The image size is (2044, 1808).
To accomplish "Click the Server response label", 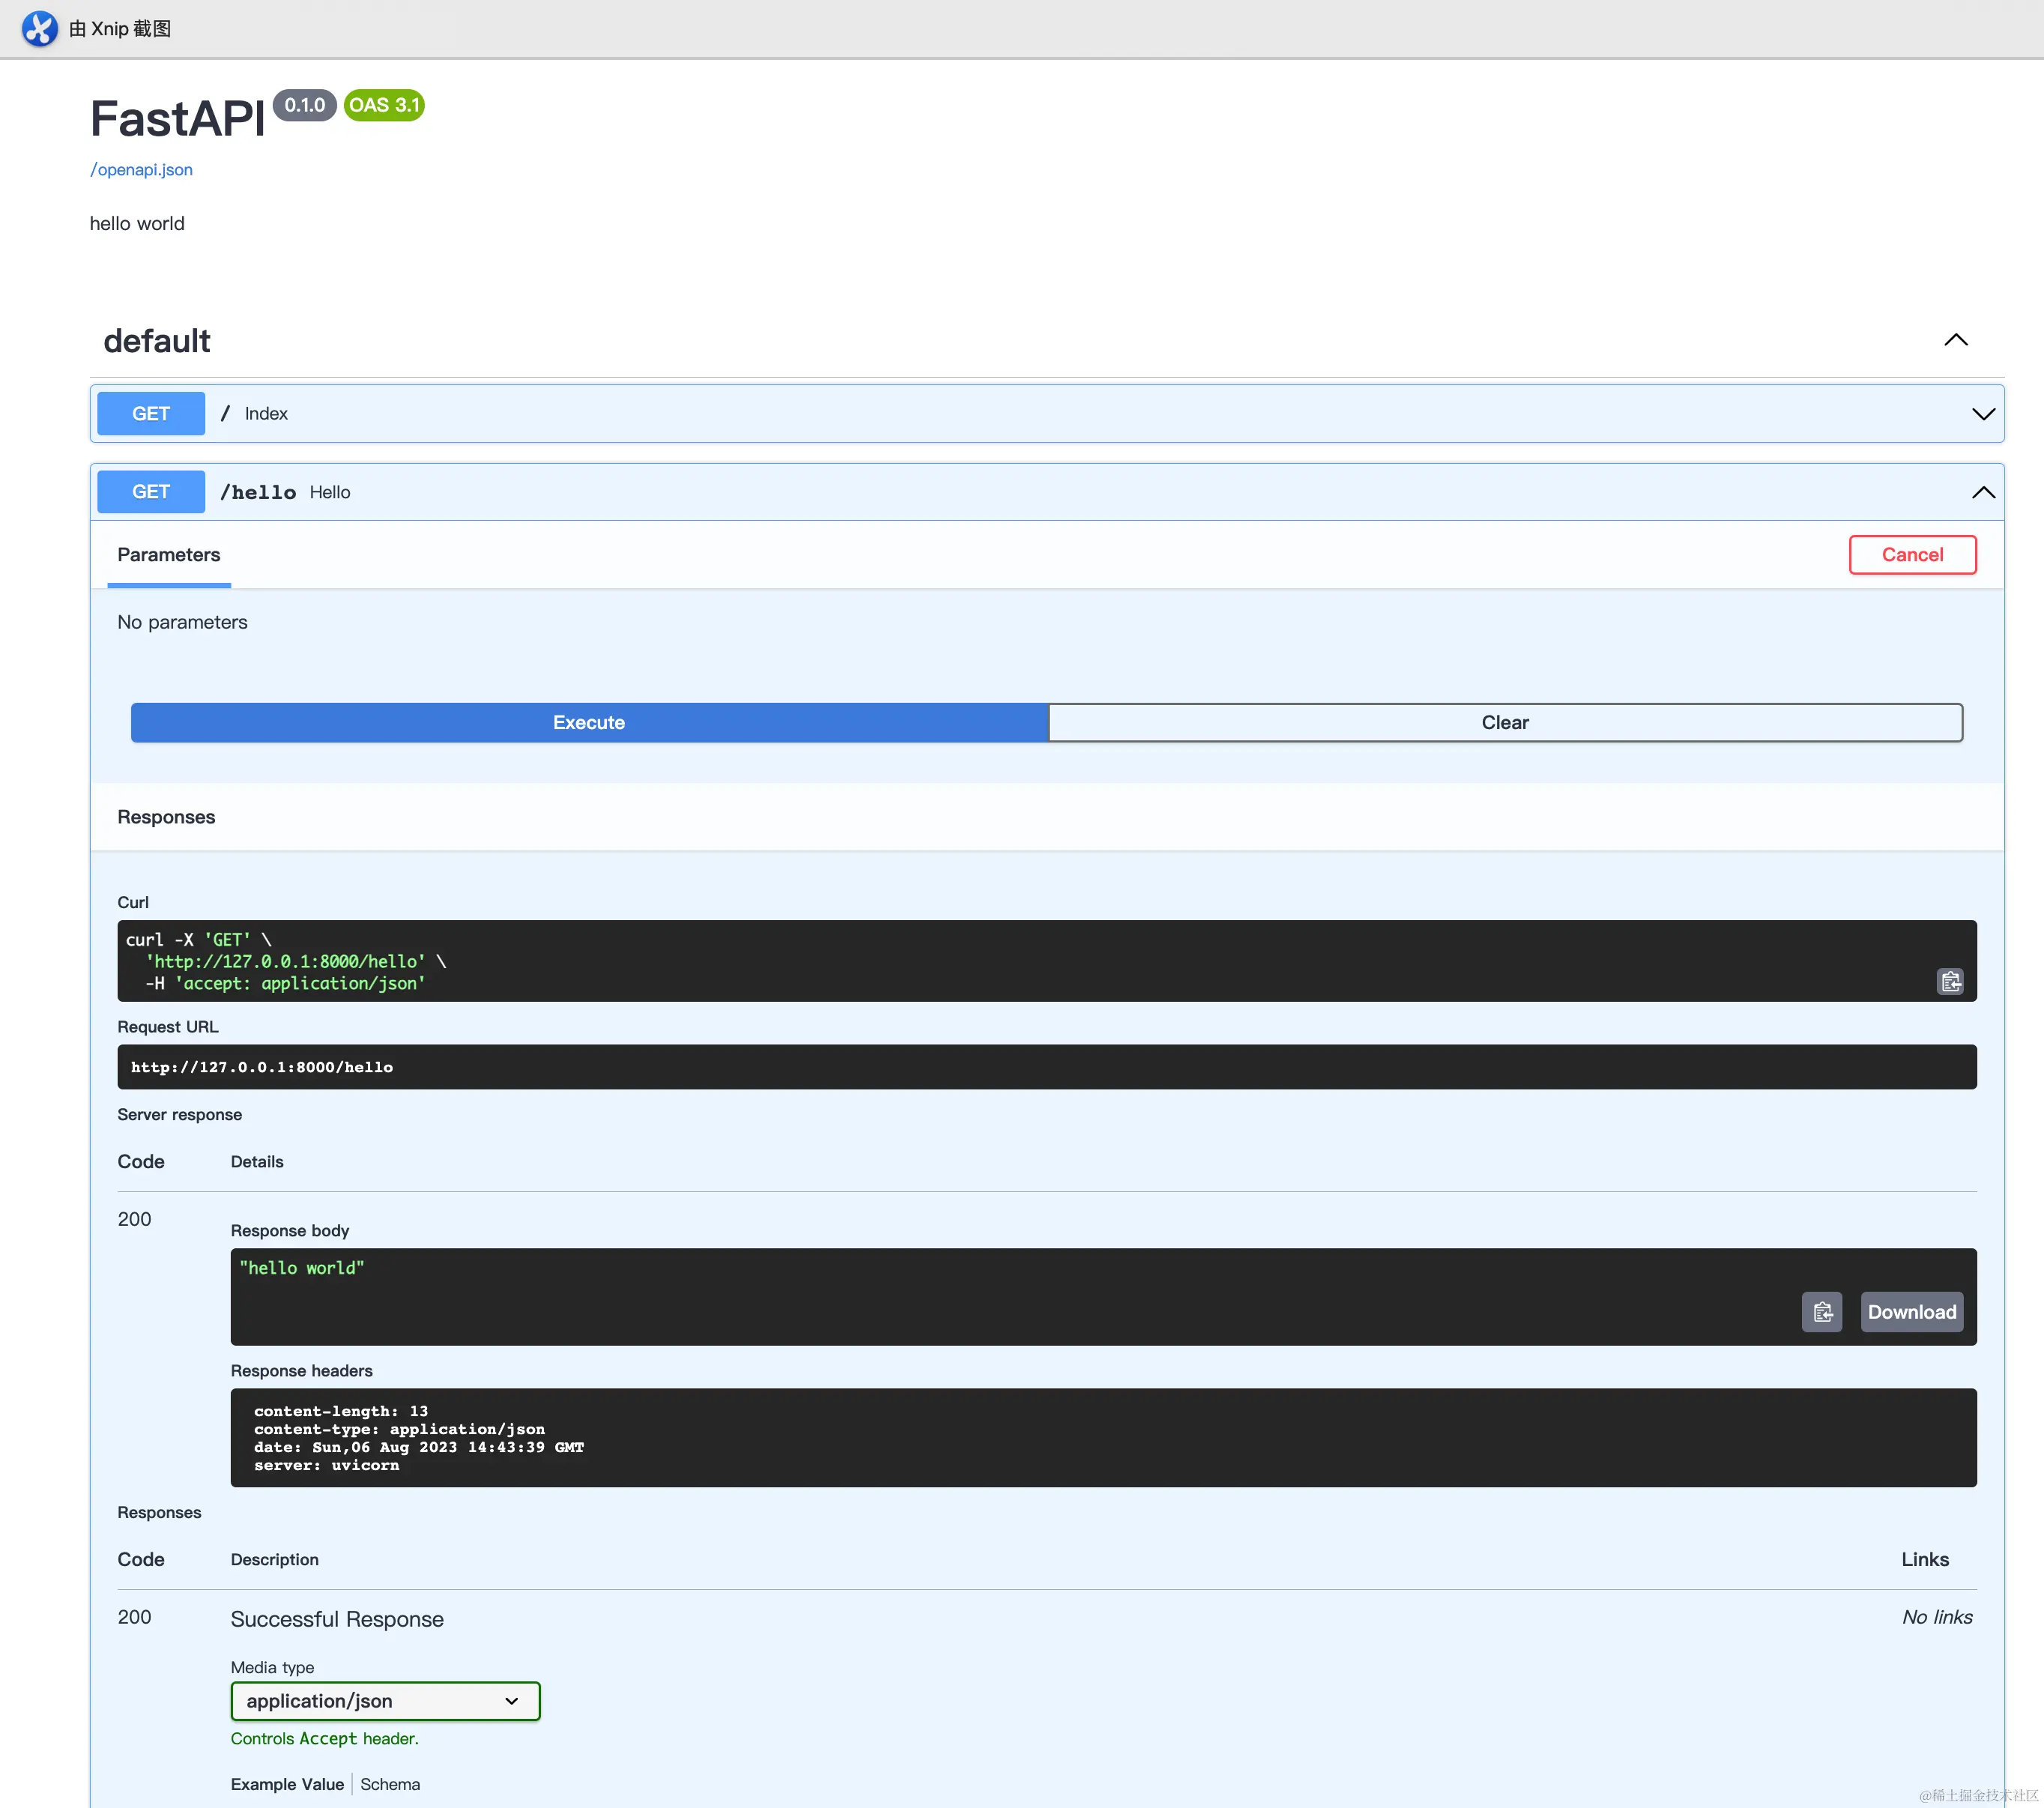I will pos(179,1114).
